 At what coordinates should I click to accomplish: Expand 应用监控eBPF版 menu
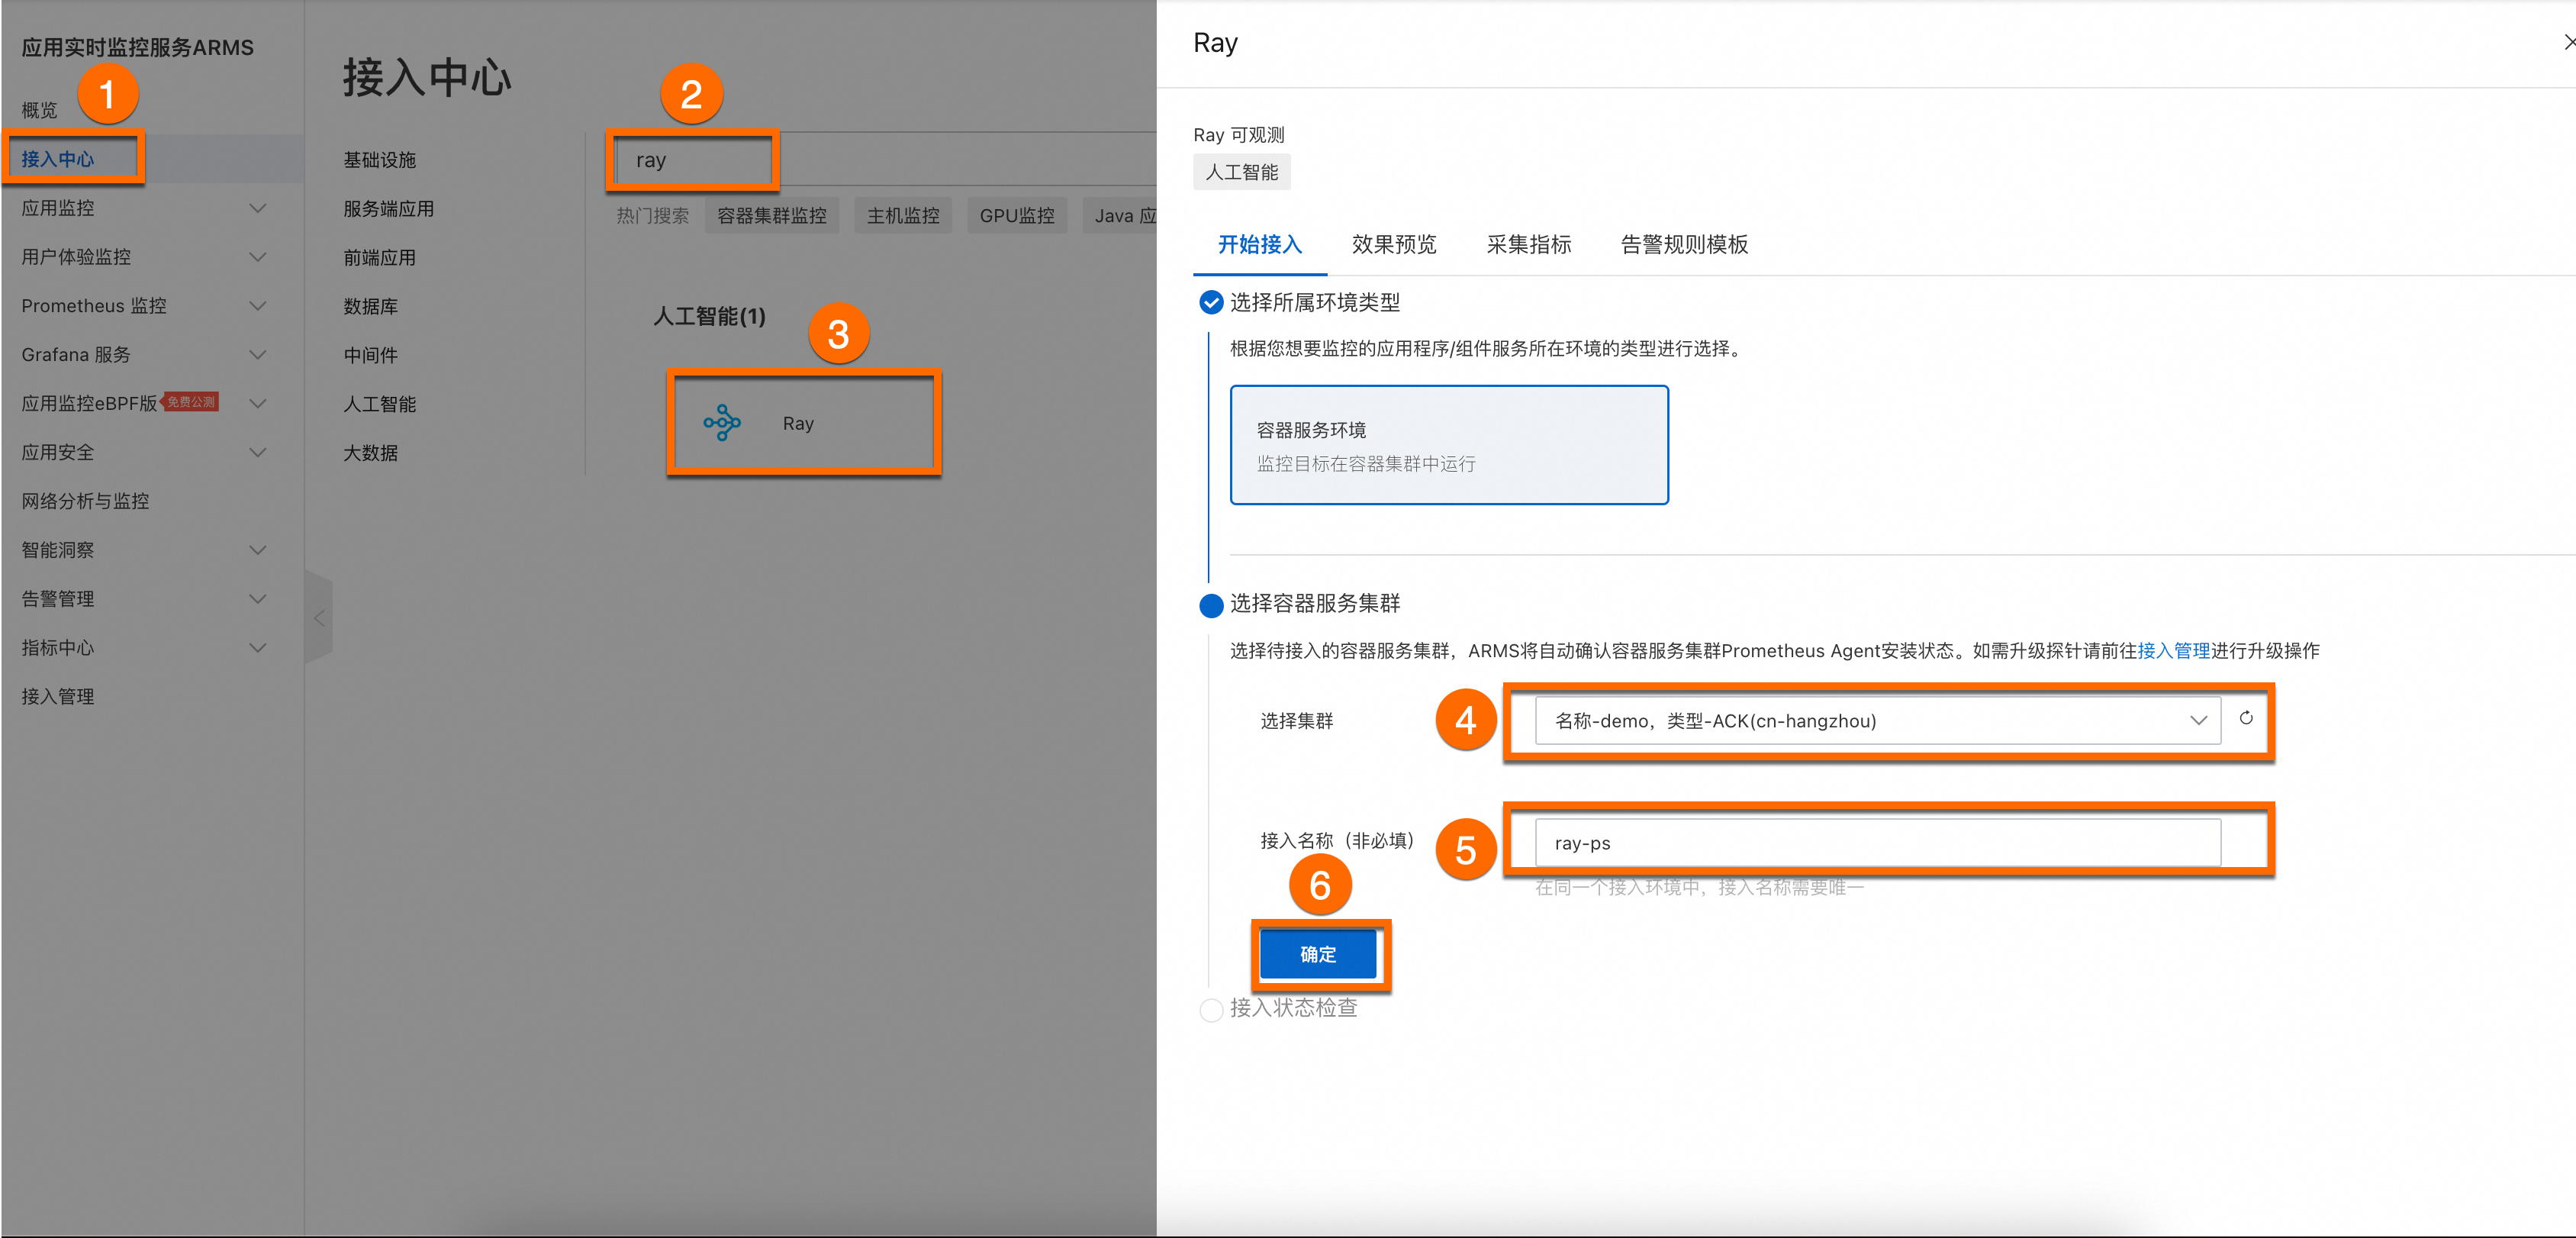coord(257,404)
